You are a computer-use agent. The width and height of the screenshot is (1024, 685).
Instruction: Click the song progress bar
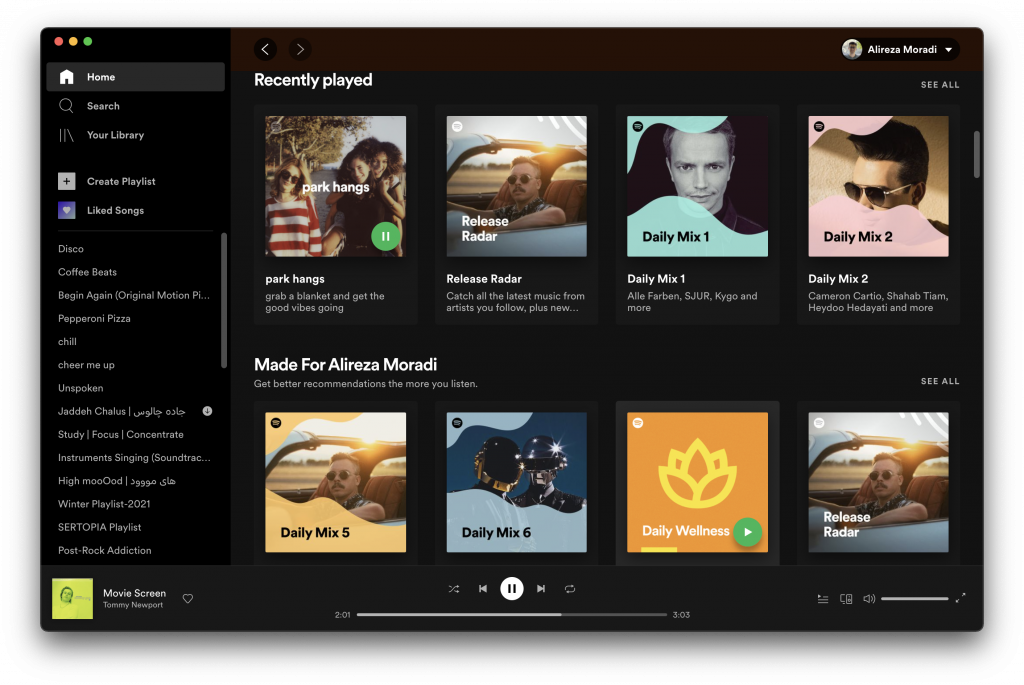512,614
